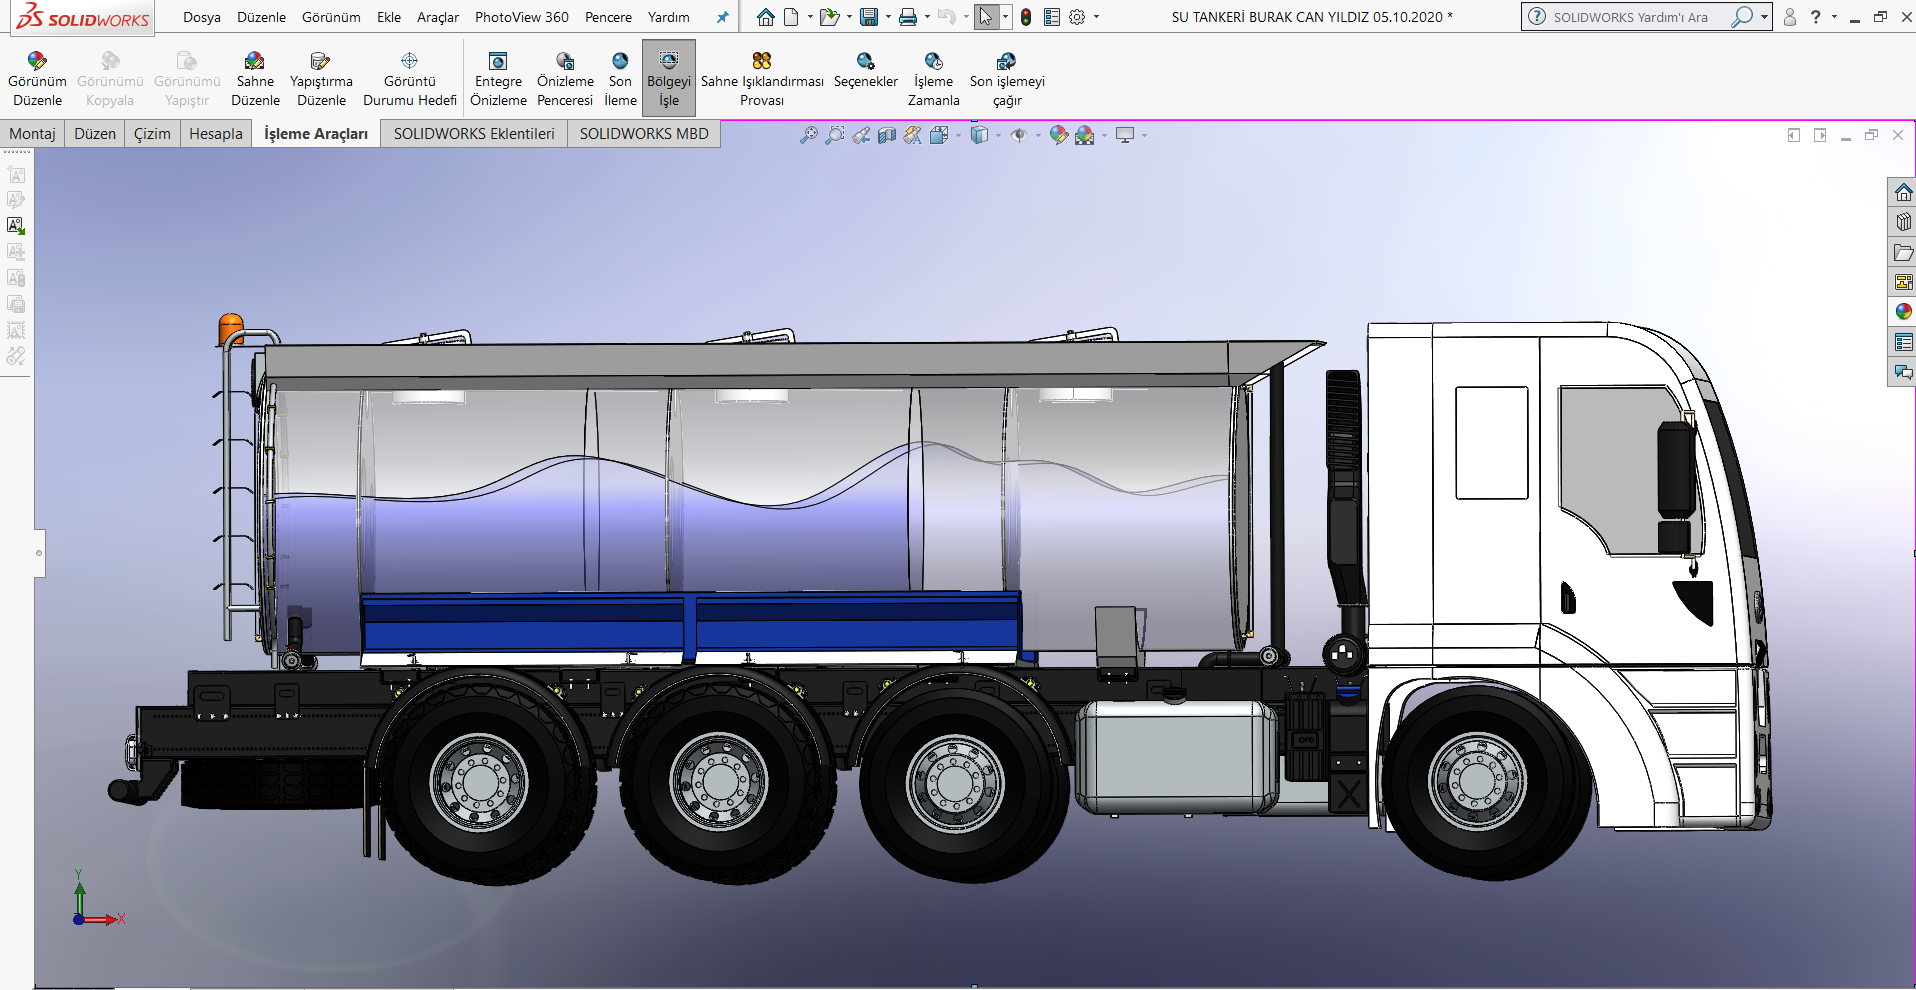The width and height of the screenshot is (1916, 990).
Task: Expand the New document dropdown arrow
Action: pyautogui.click(x=810, y=17)
